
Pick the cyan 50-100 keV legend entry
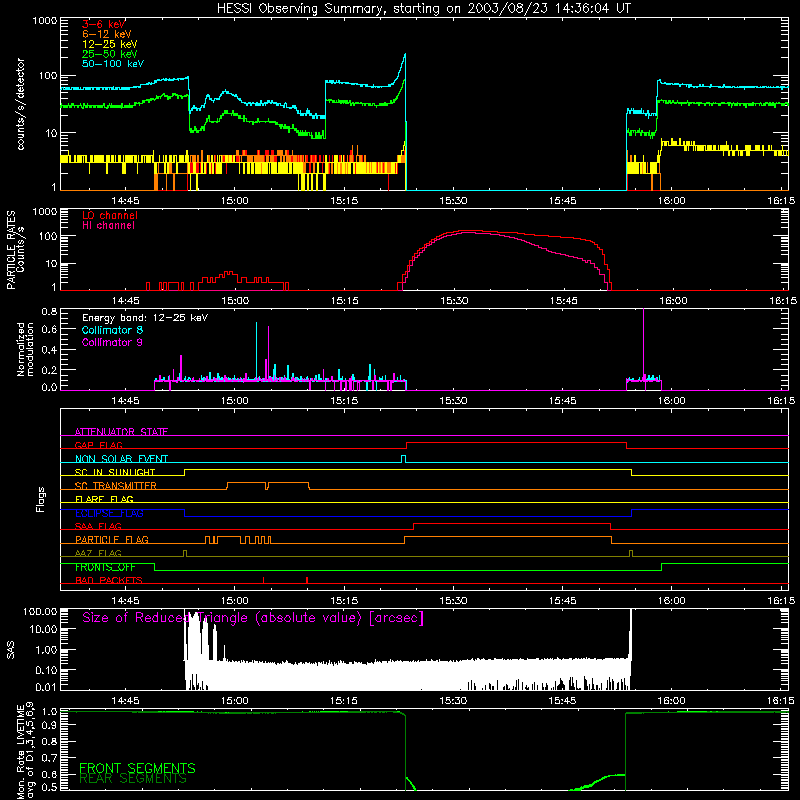(113, 64)
